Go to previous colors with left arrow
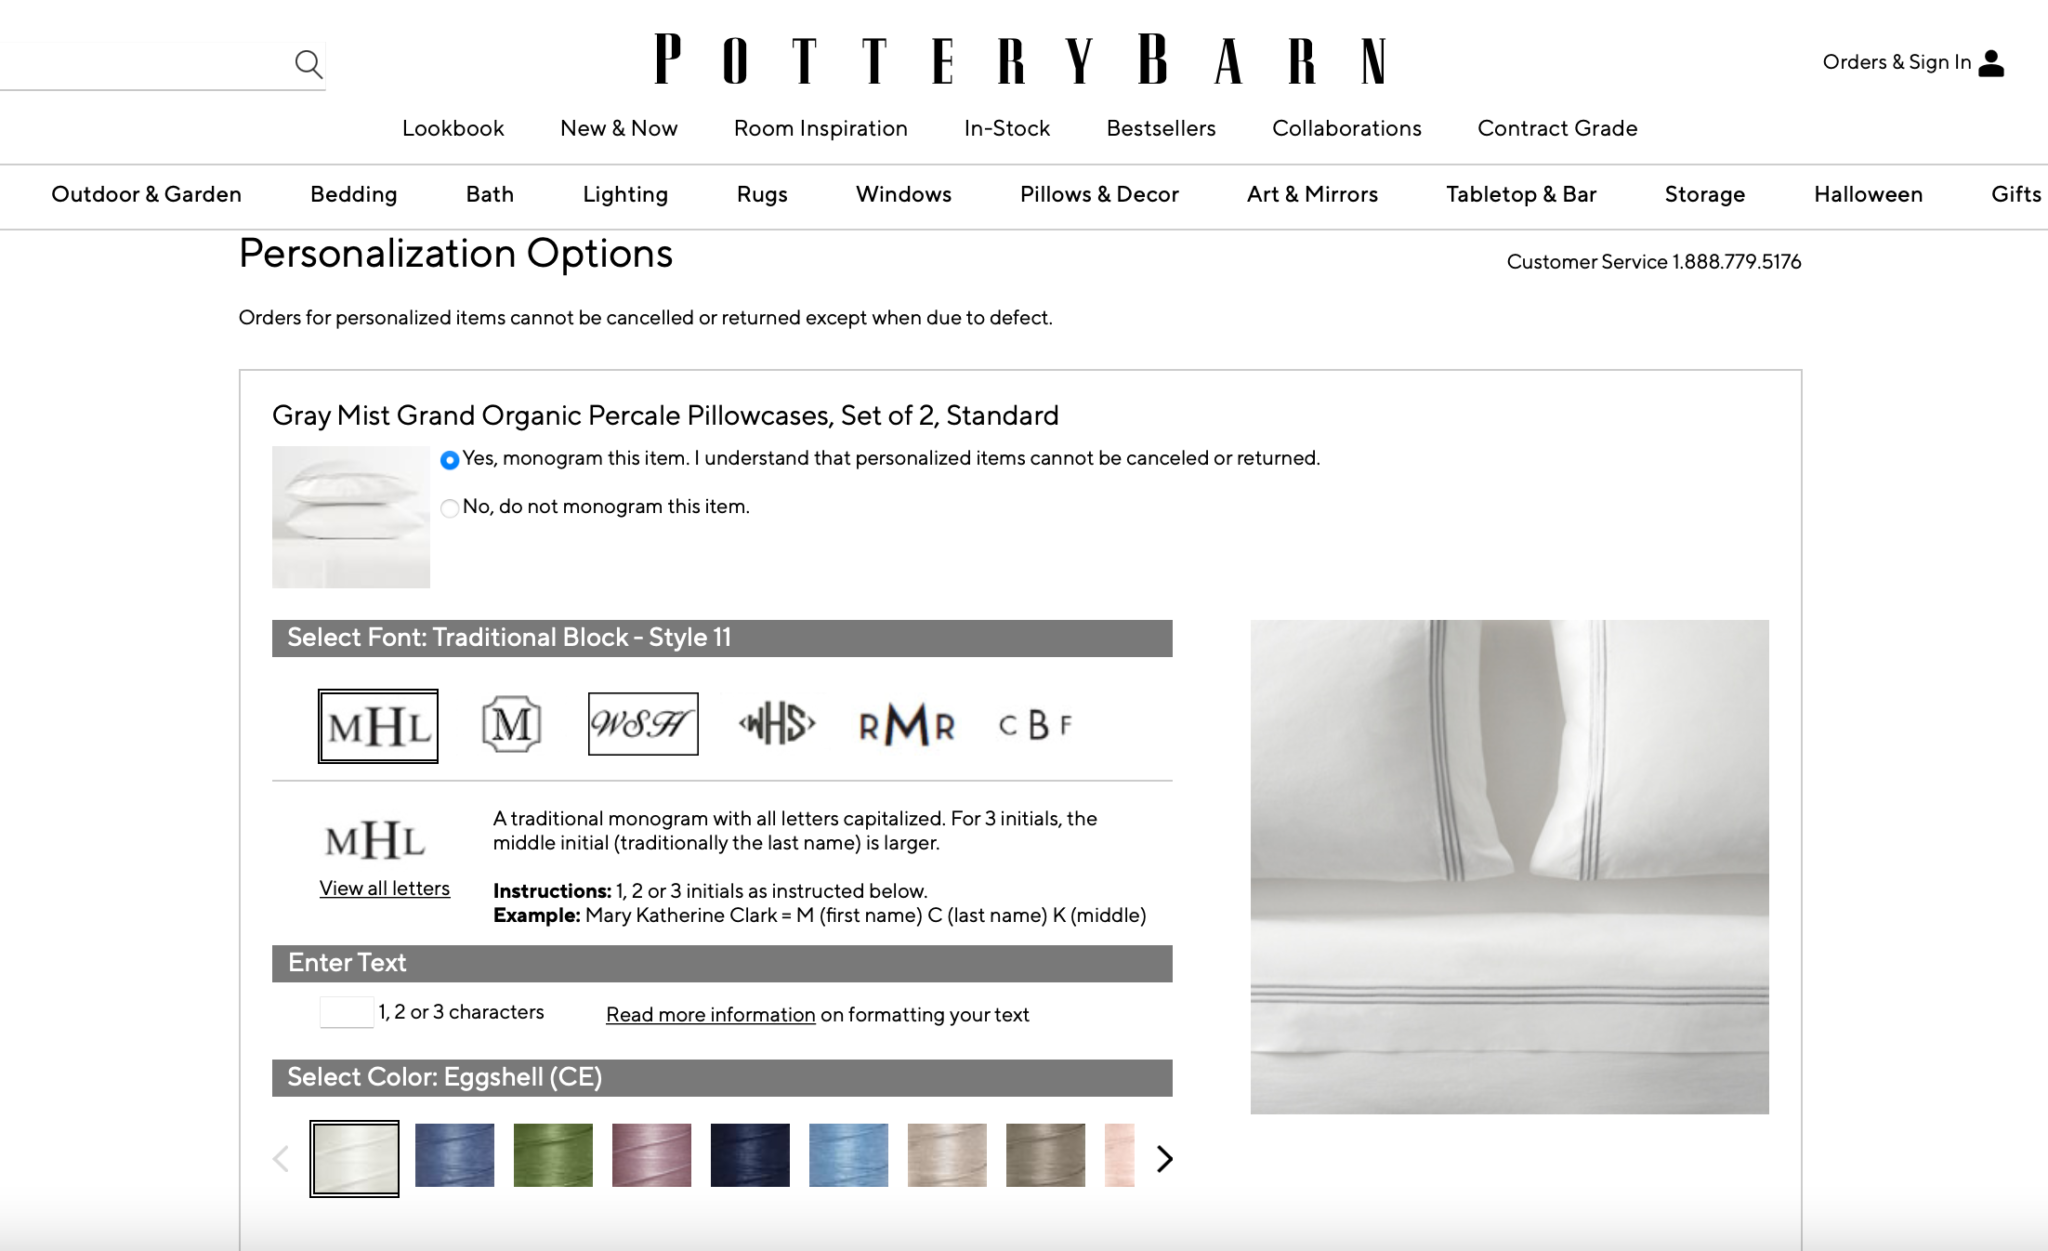Screen dimensions: 2048x1251 (x=281, y=1159)
